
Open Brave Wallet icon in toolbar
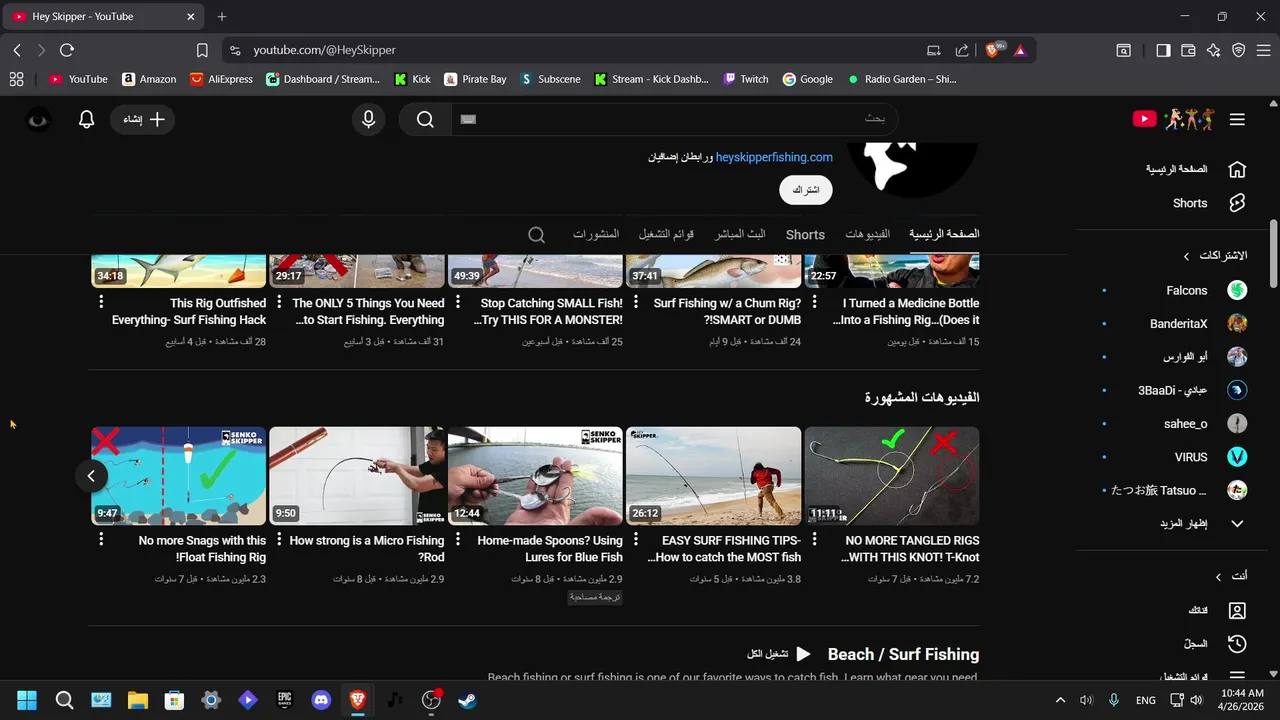tap(1188, 50)
